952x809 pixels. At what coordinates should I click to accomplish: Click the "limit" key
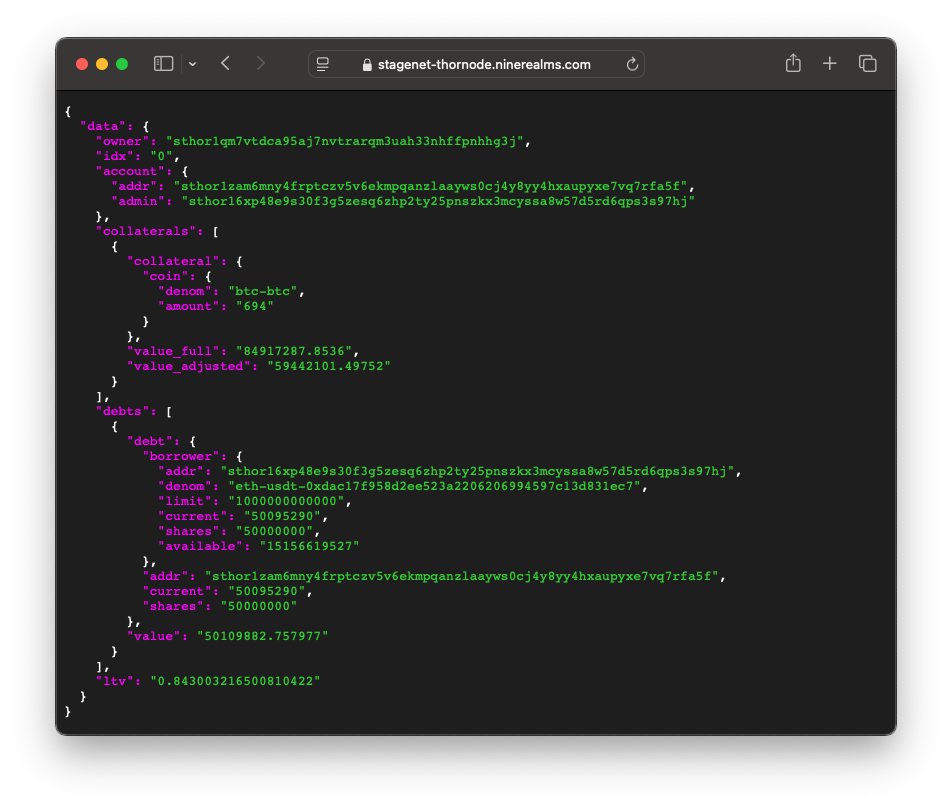[185, 501]
